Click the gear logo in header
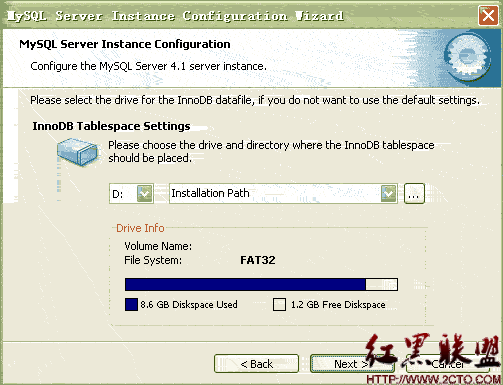The image size is (503, 385). (x=467, y=57)
